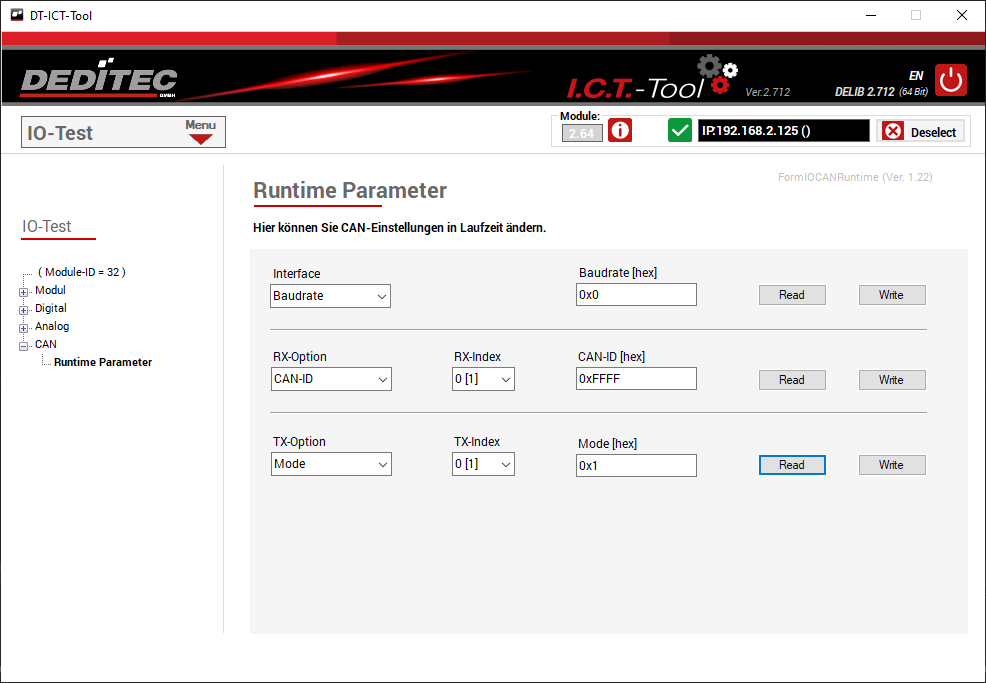Click Read button for the TX Mode row
The height and width of the screenshot is (683, 986).
[791, 465]
